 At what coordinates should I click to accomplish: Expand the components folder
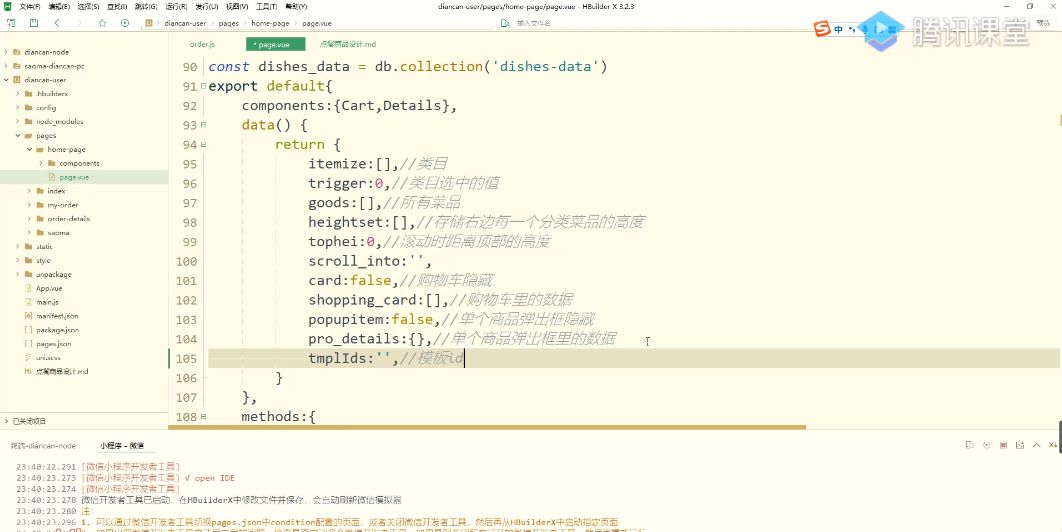point(41,163)
